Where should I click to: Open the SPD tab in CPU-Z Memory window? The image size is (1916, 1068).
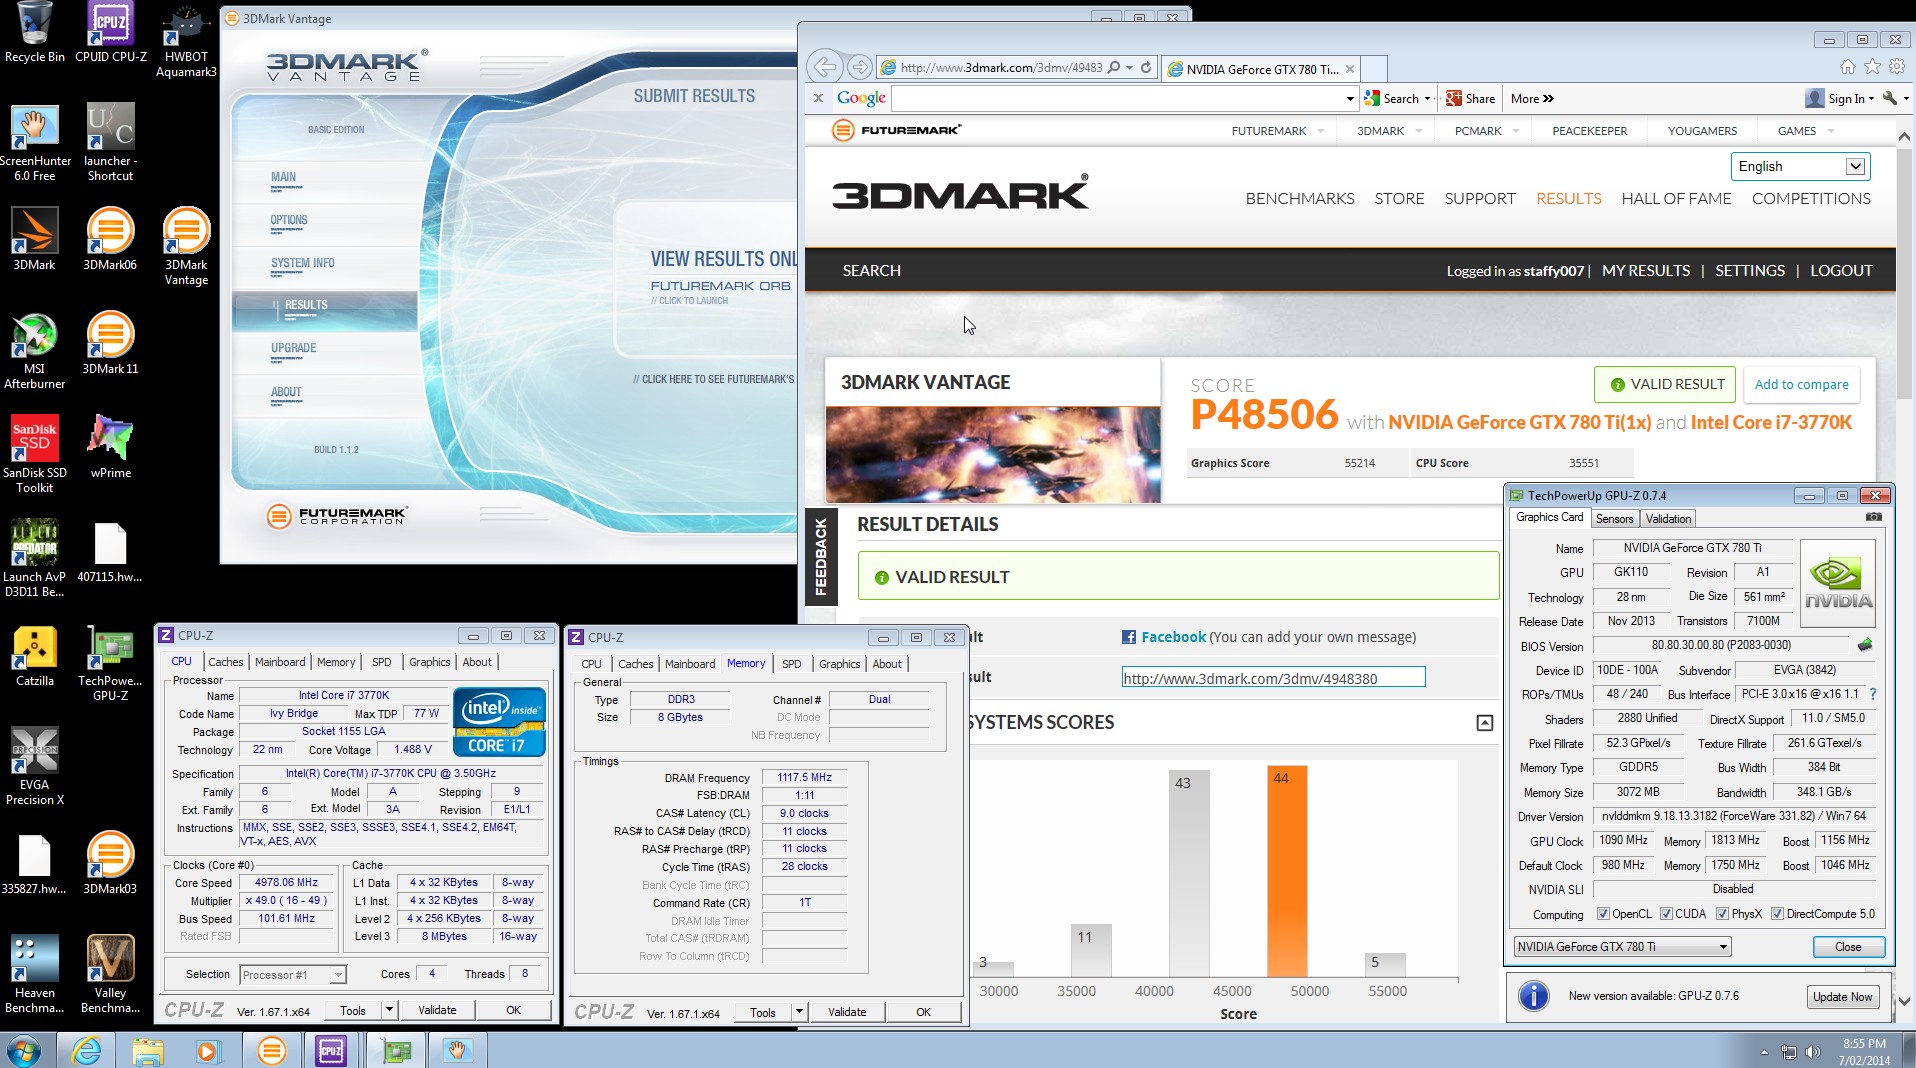[x=791, y=664]
